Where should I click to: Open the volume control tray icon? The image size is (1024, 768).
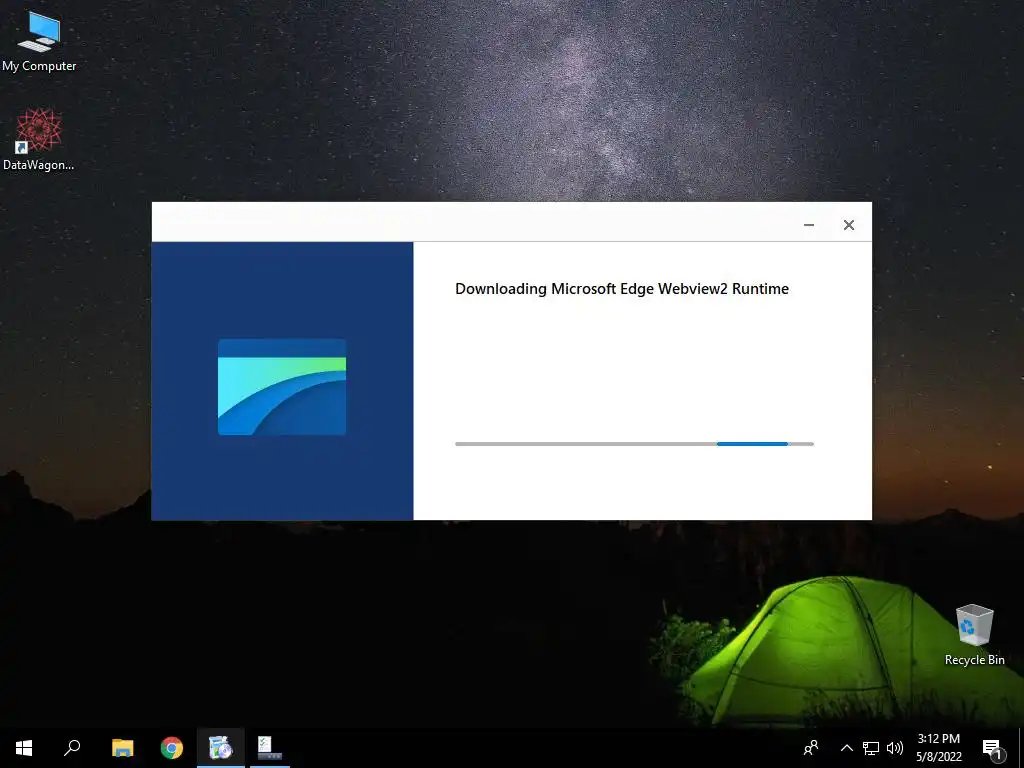point(895,748)
